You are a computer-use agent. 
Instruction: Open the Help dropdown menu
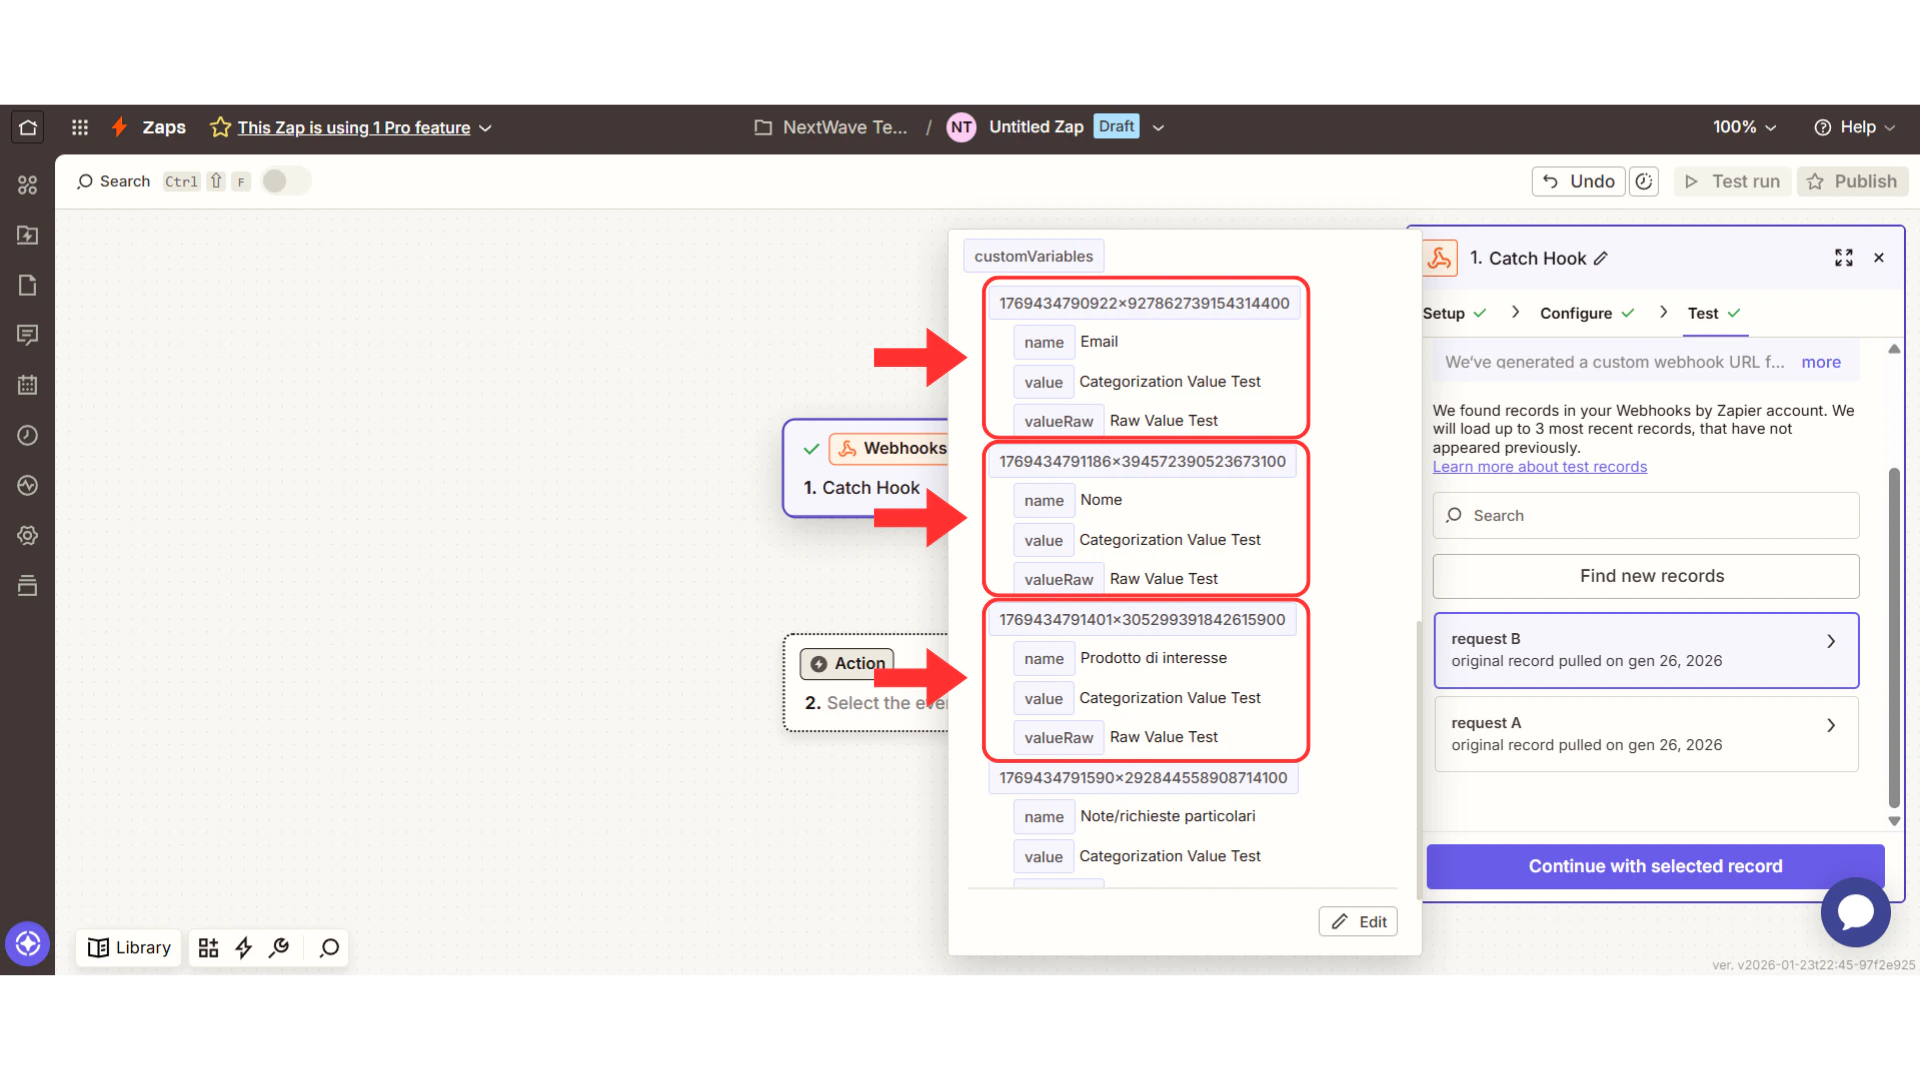pyautogui.click(x=1855, y=127)
